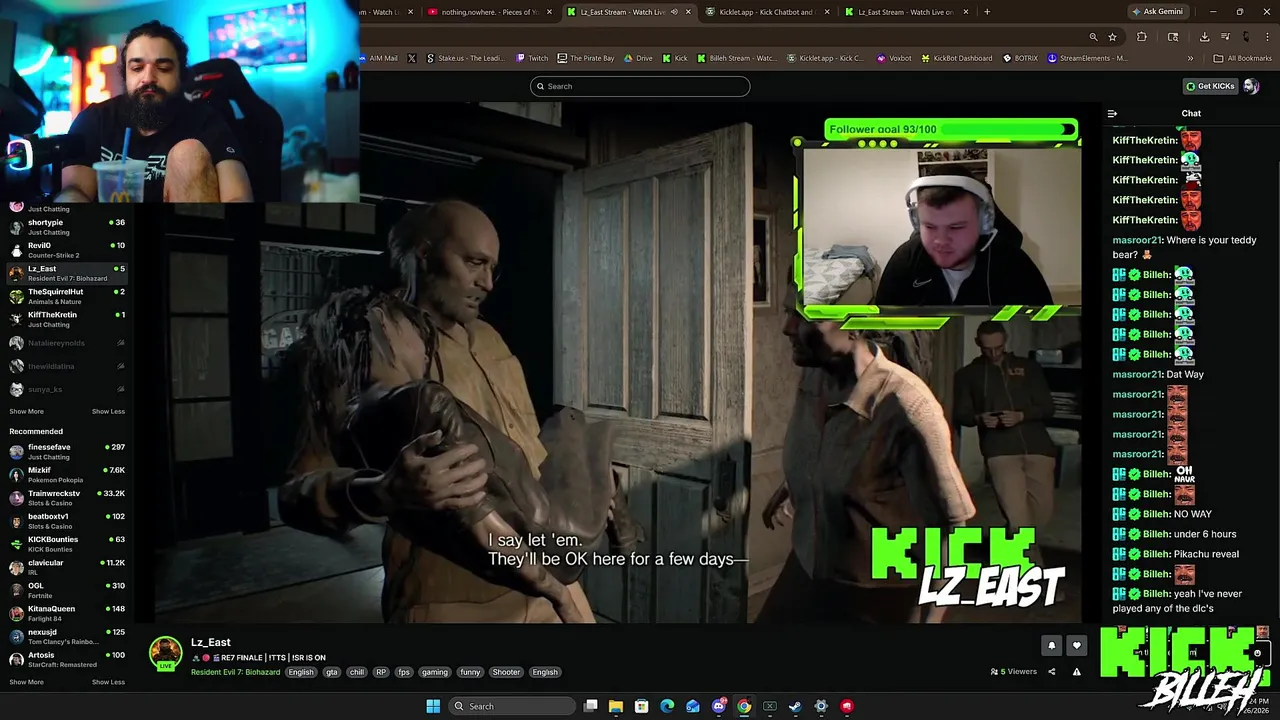Open the Voxbot bookmark
This screenshot has height=720, width=1280.
click(x=894, y=58)
